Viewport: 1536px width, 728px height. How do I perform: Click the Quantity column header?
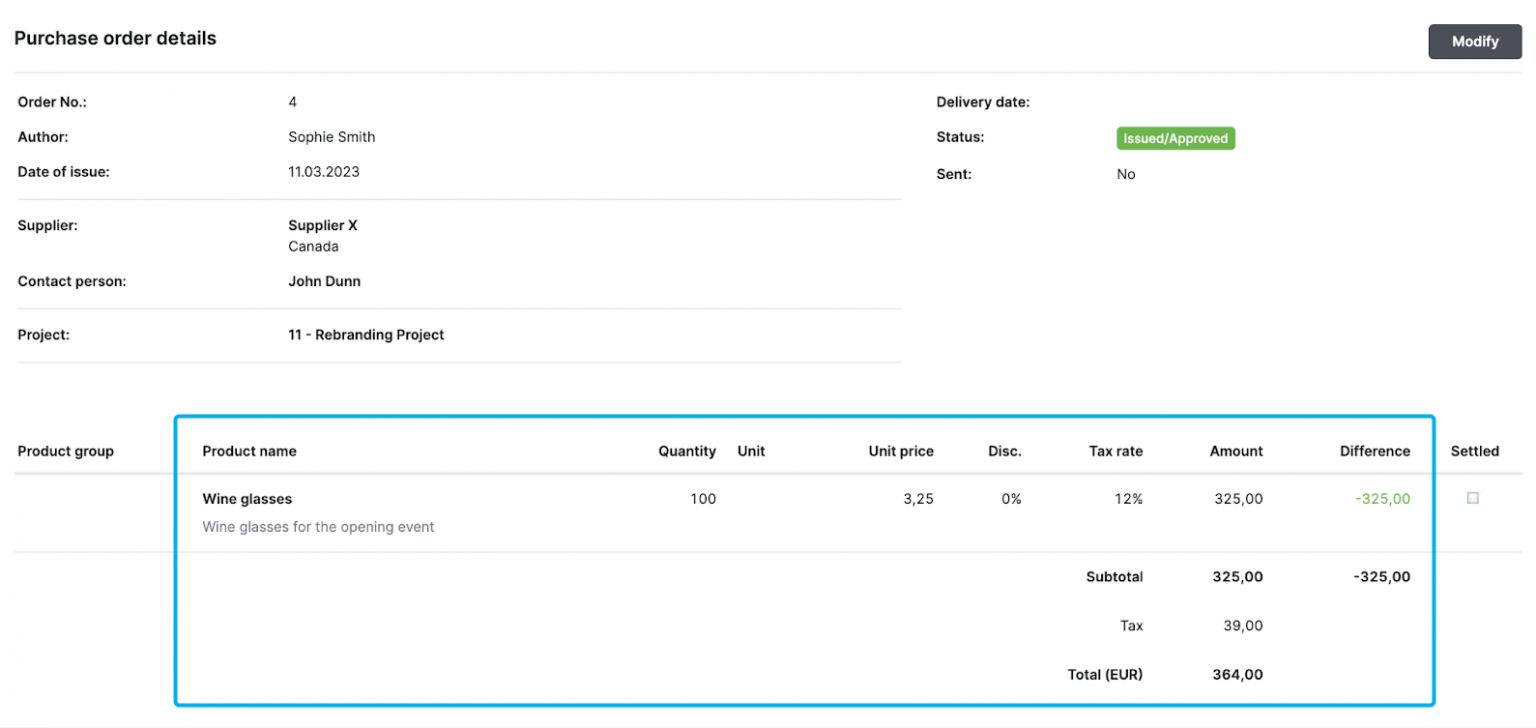687,451
